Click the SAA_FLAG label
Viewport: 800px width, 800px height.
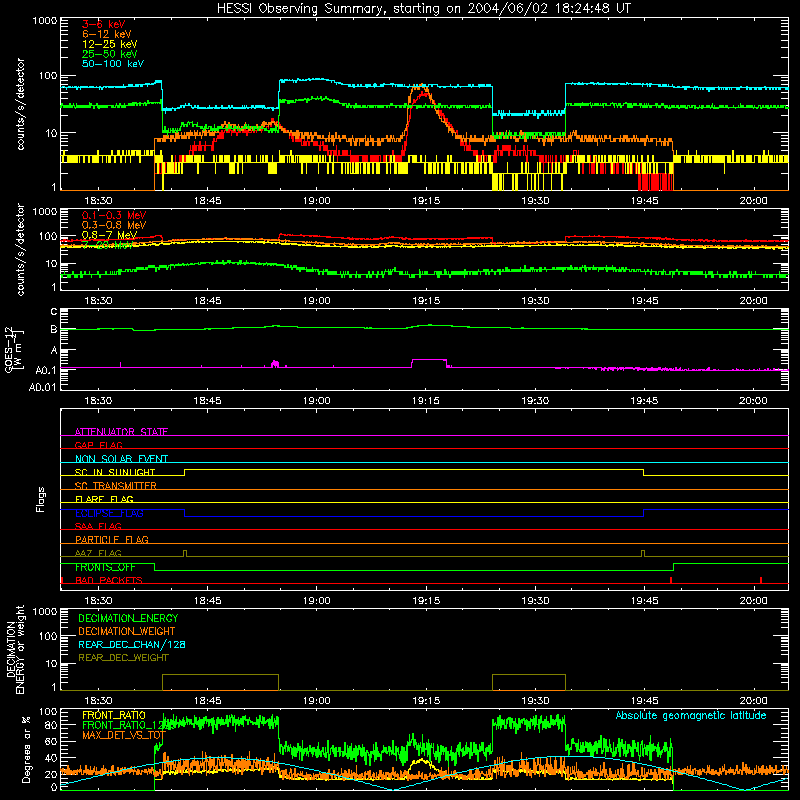[98, 526]
